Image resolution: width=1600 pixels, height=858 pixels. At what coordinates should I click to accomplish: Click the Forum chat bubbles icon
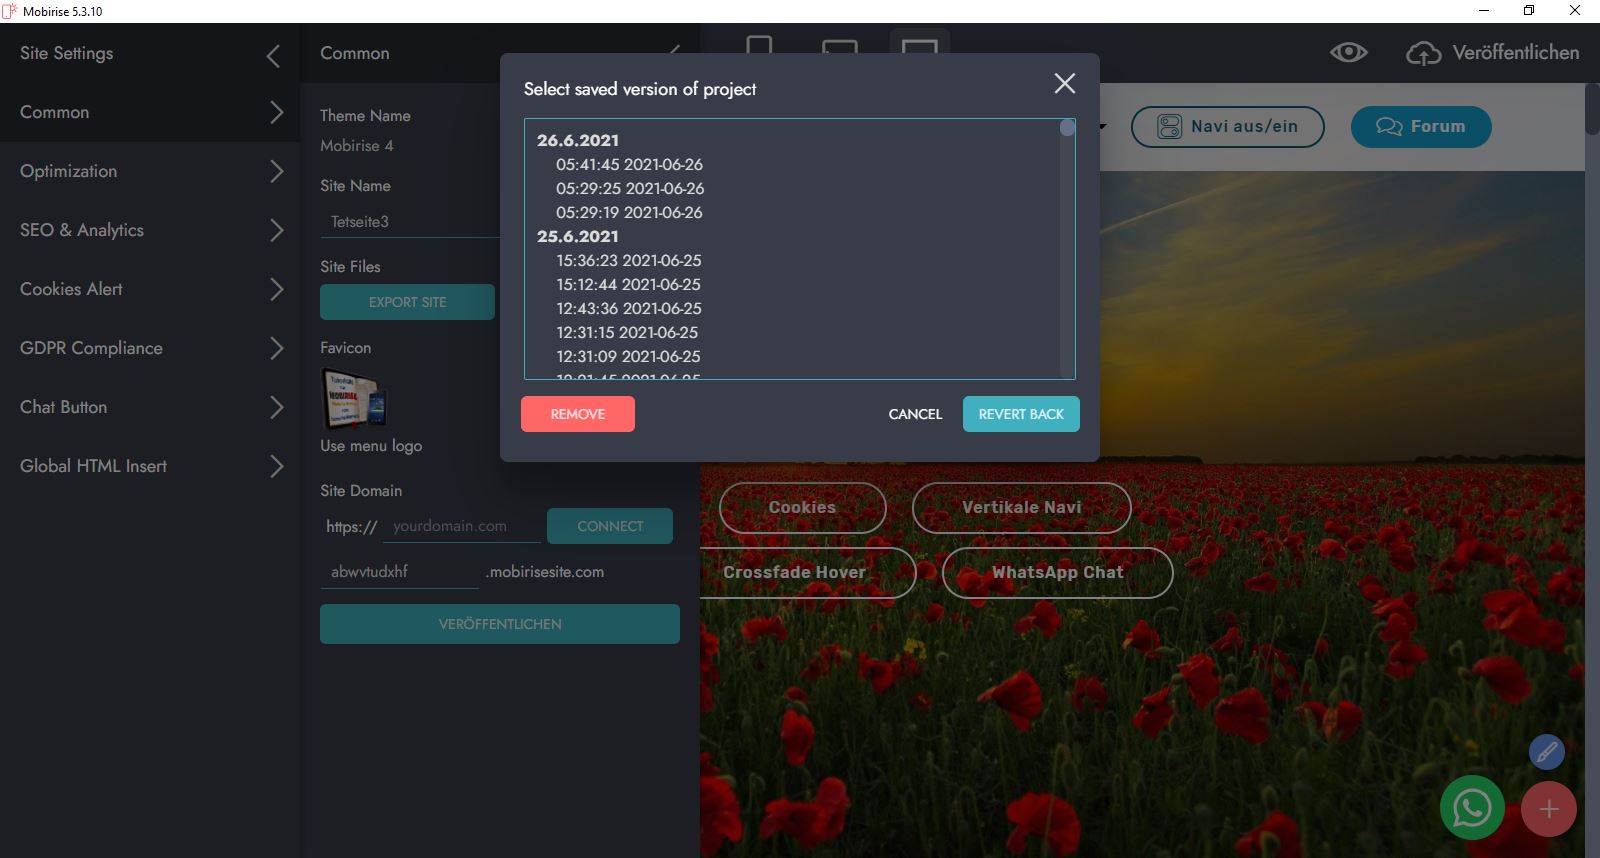[1389, 127]
